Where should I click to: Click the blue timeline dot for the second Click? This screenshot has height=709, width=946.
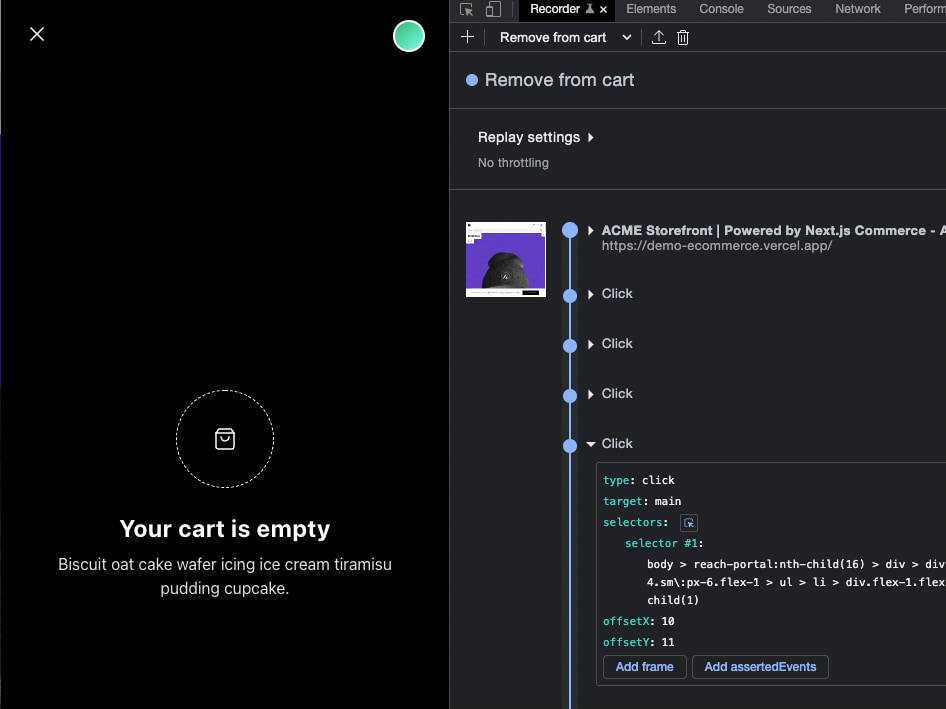[x=570, y=344]
